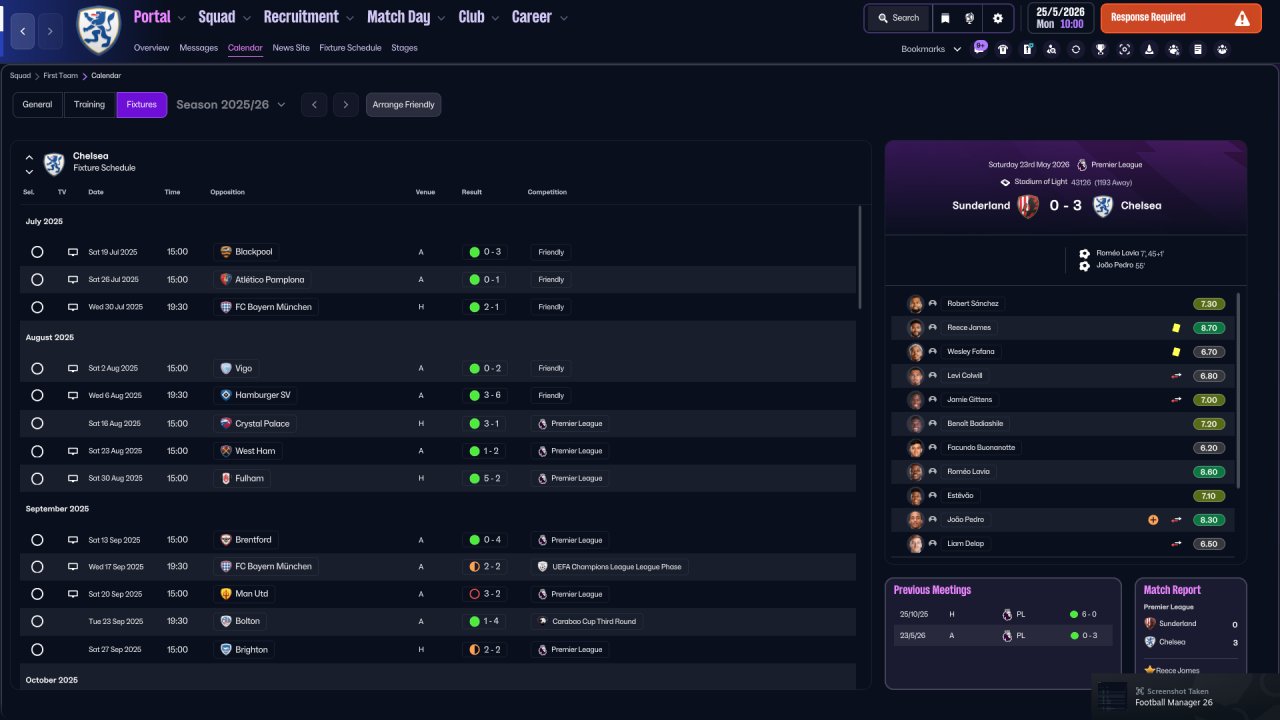Open the News Site tab
This screenshot has height=720, width=1280.
pos(291,48)
